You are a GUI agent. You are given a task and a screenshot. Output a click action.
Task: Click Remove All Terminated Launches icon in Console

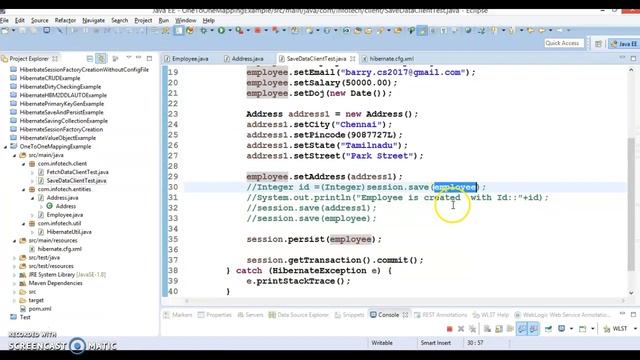coord(472,329)
